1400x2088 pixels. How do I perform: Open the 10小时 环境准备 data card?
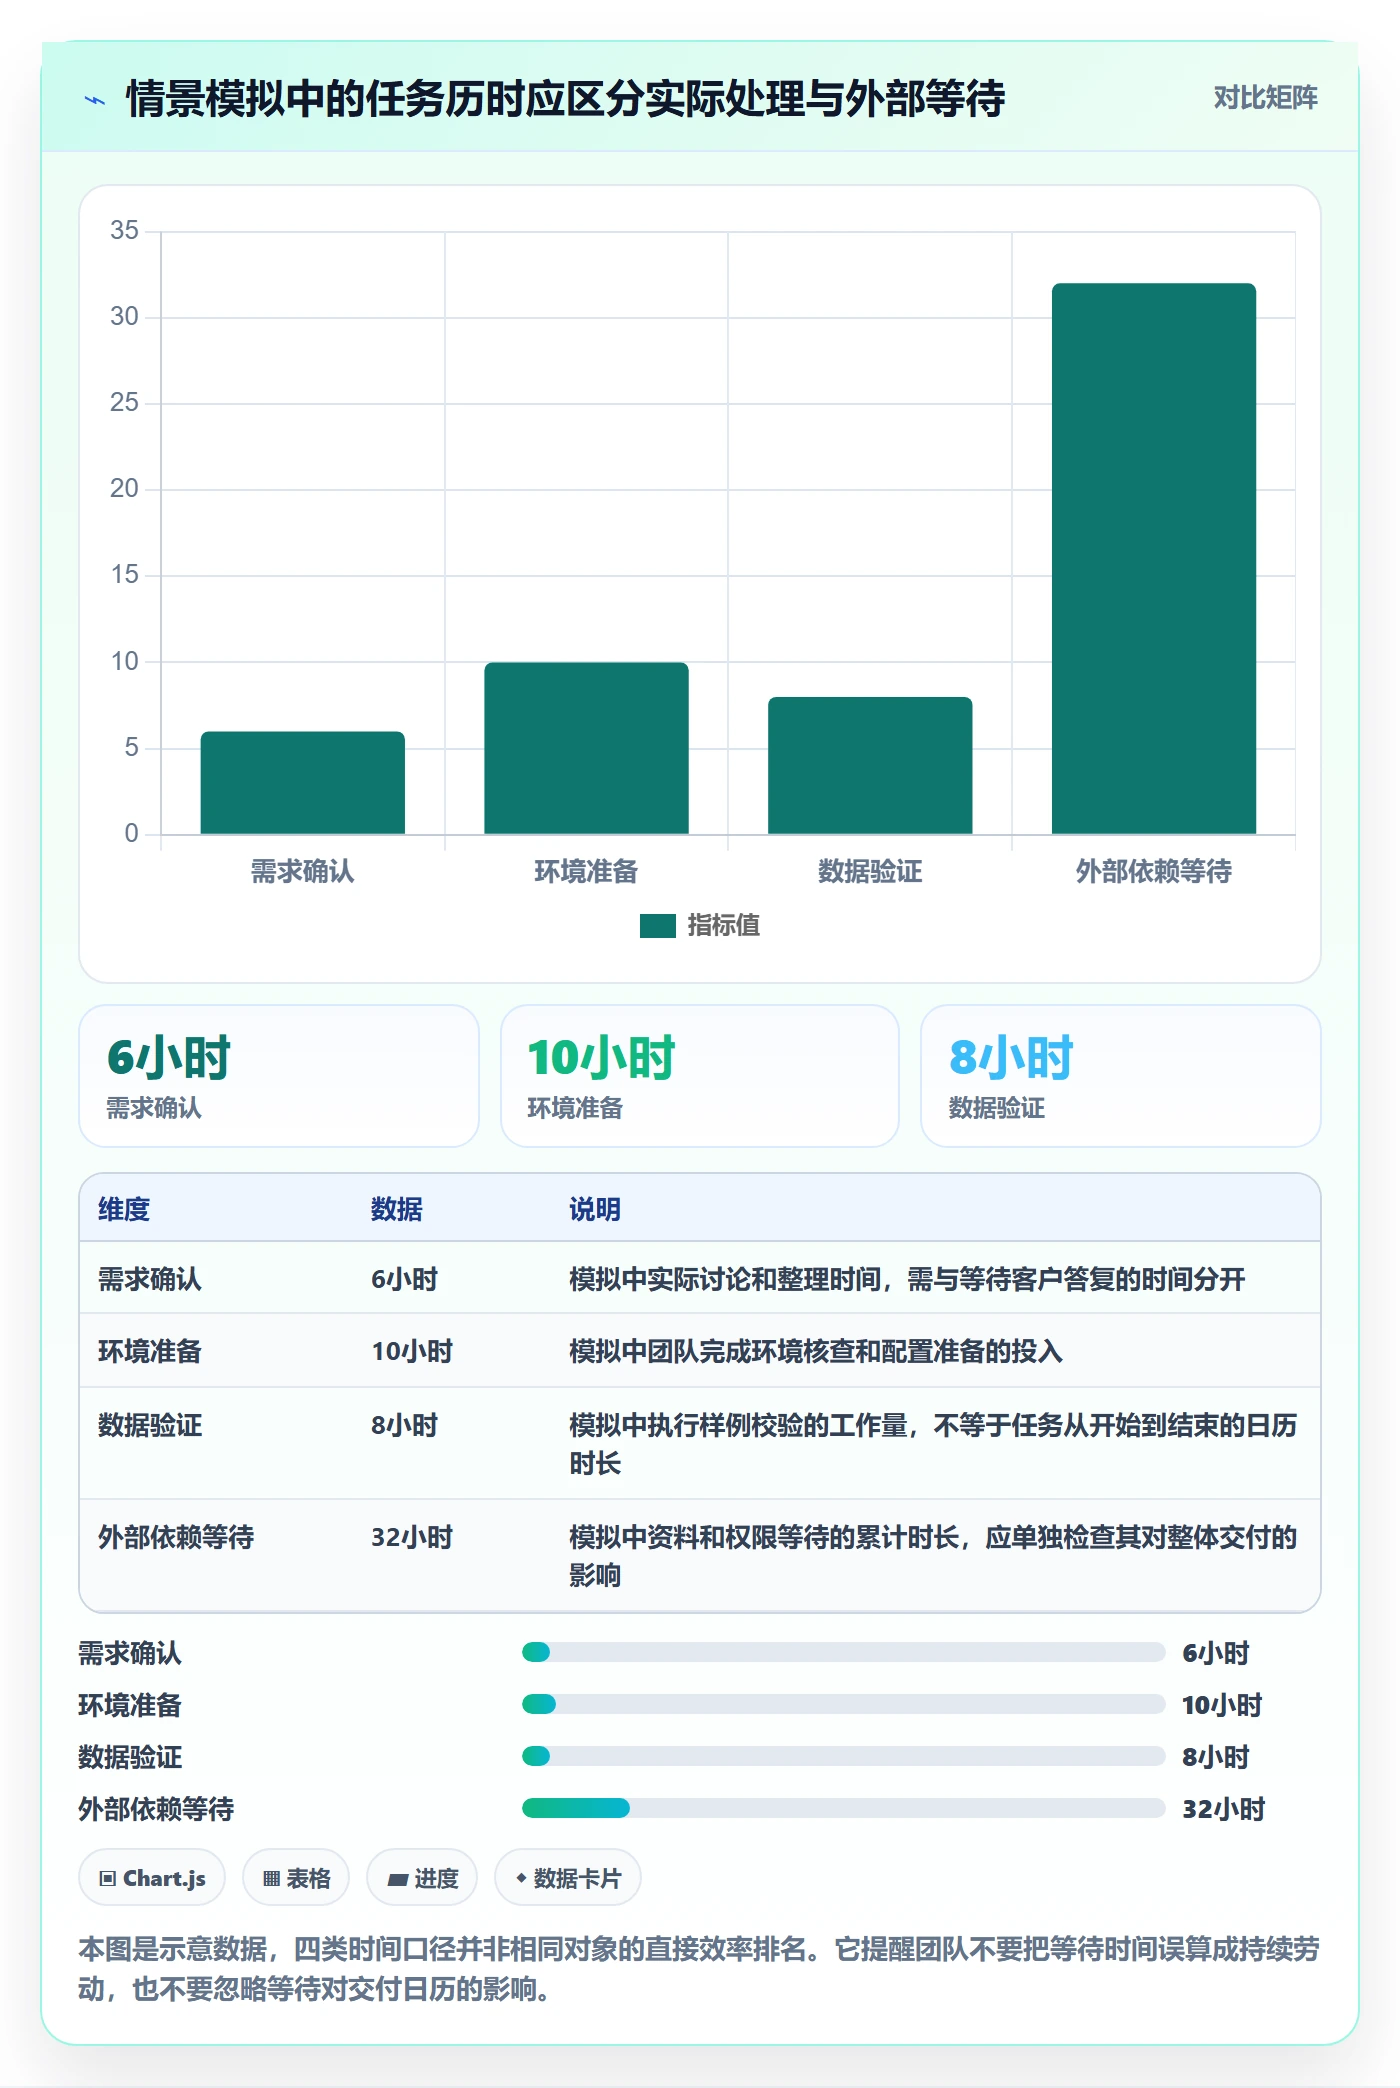(x=700, y=1076)
